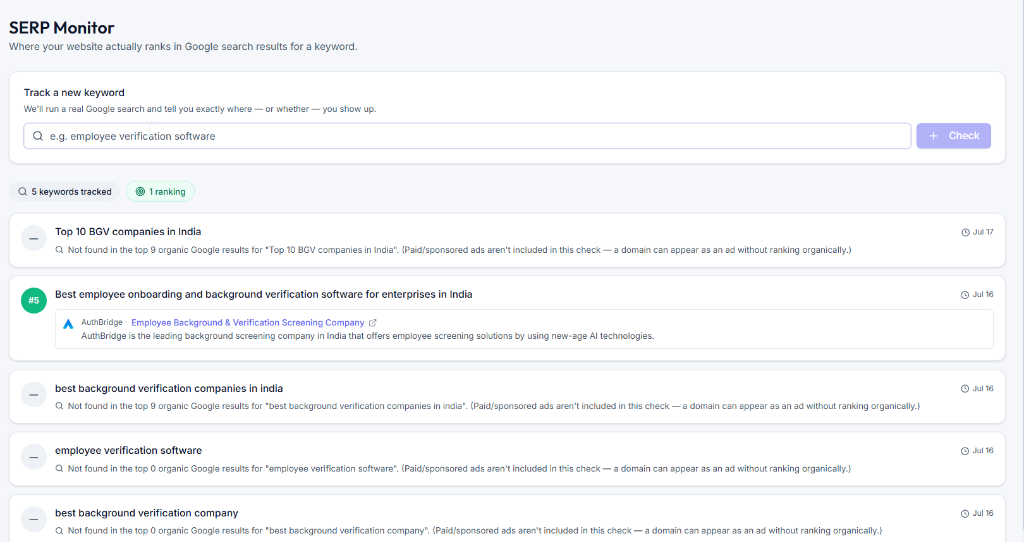Click magnifier icon in 'employee verification software' not-found message
Screen dimensions: 1024x542
point(59,468)
